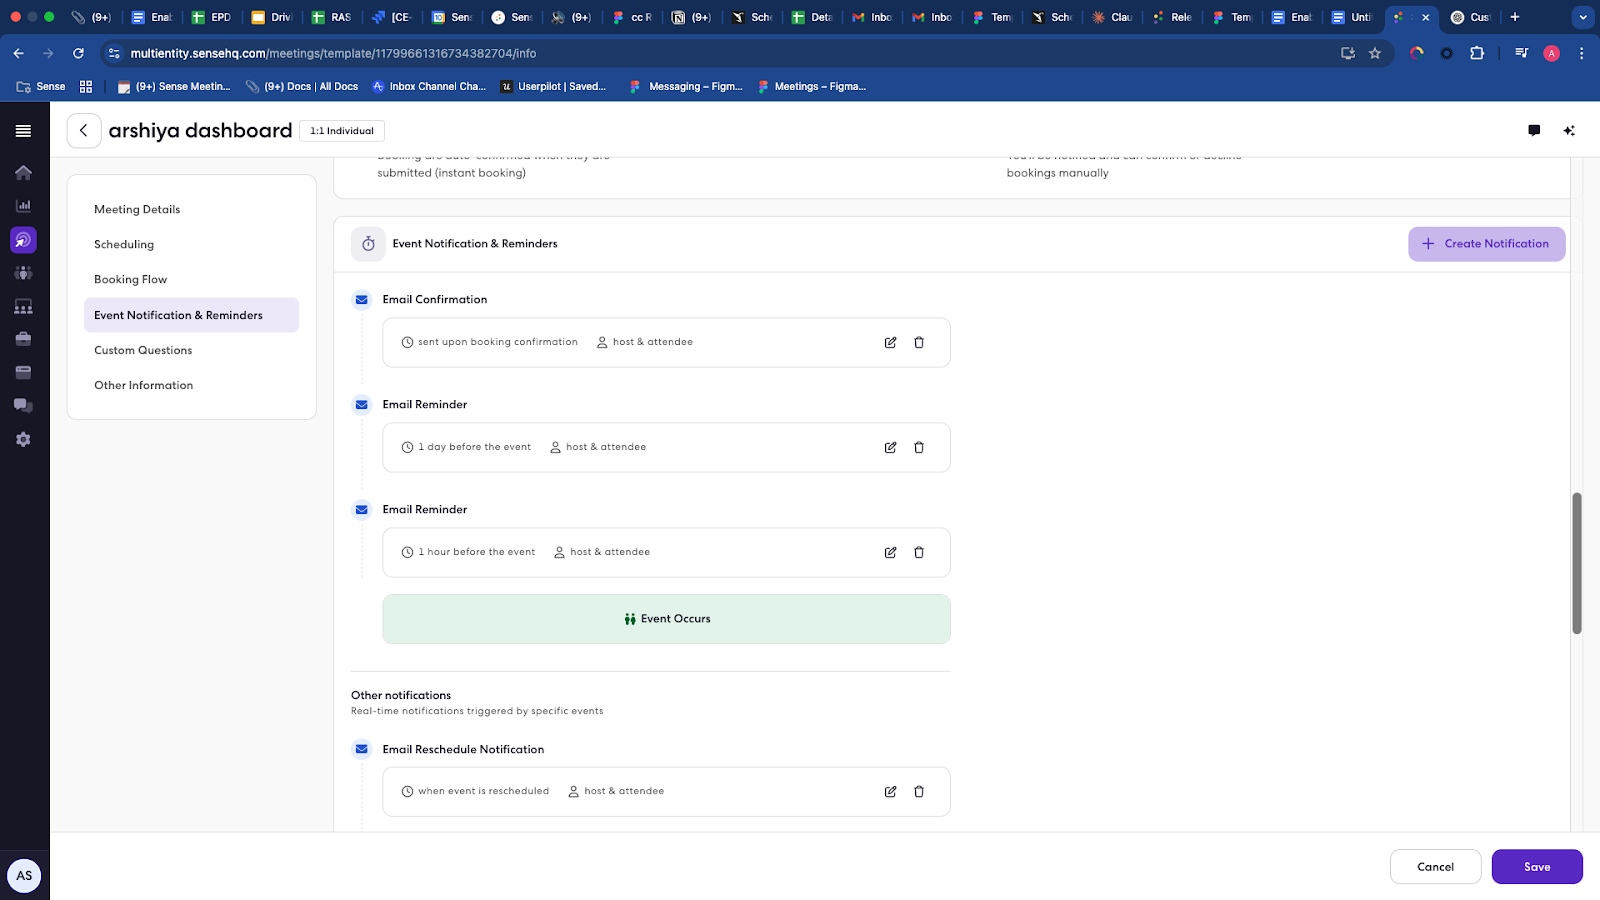The height and width of the screenshot is (900, 1600).
Task: Select the highlighted meetings icon in the sidebar
Action: [x=23, y=240]
